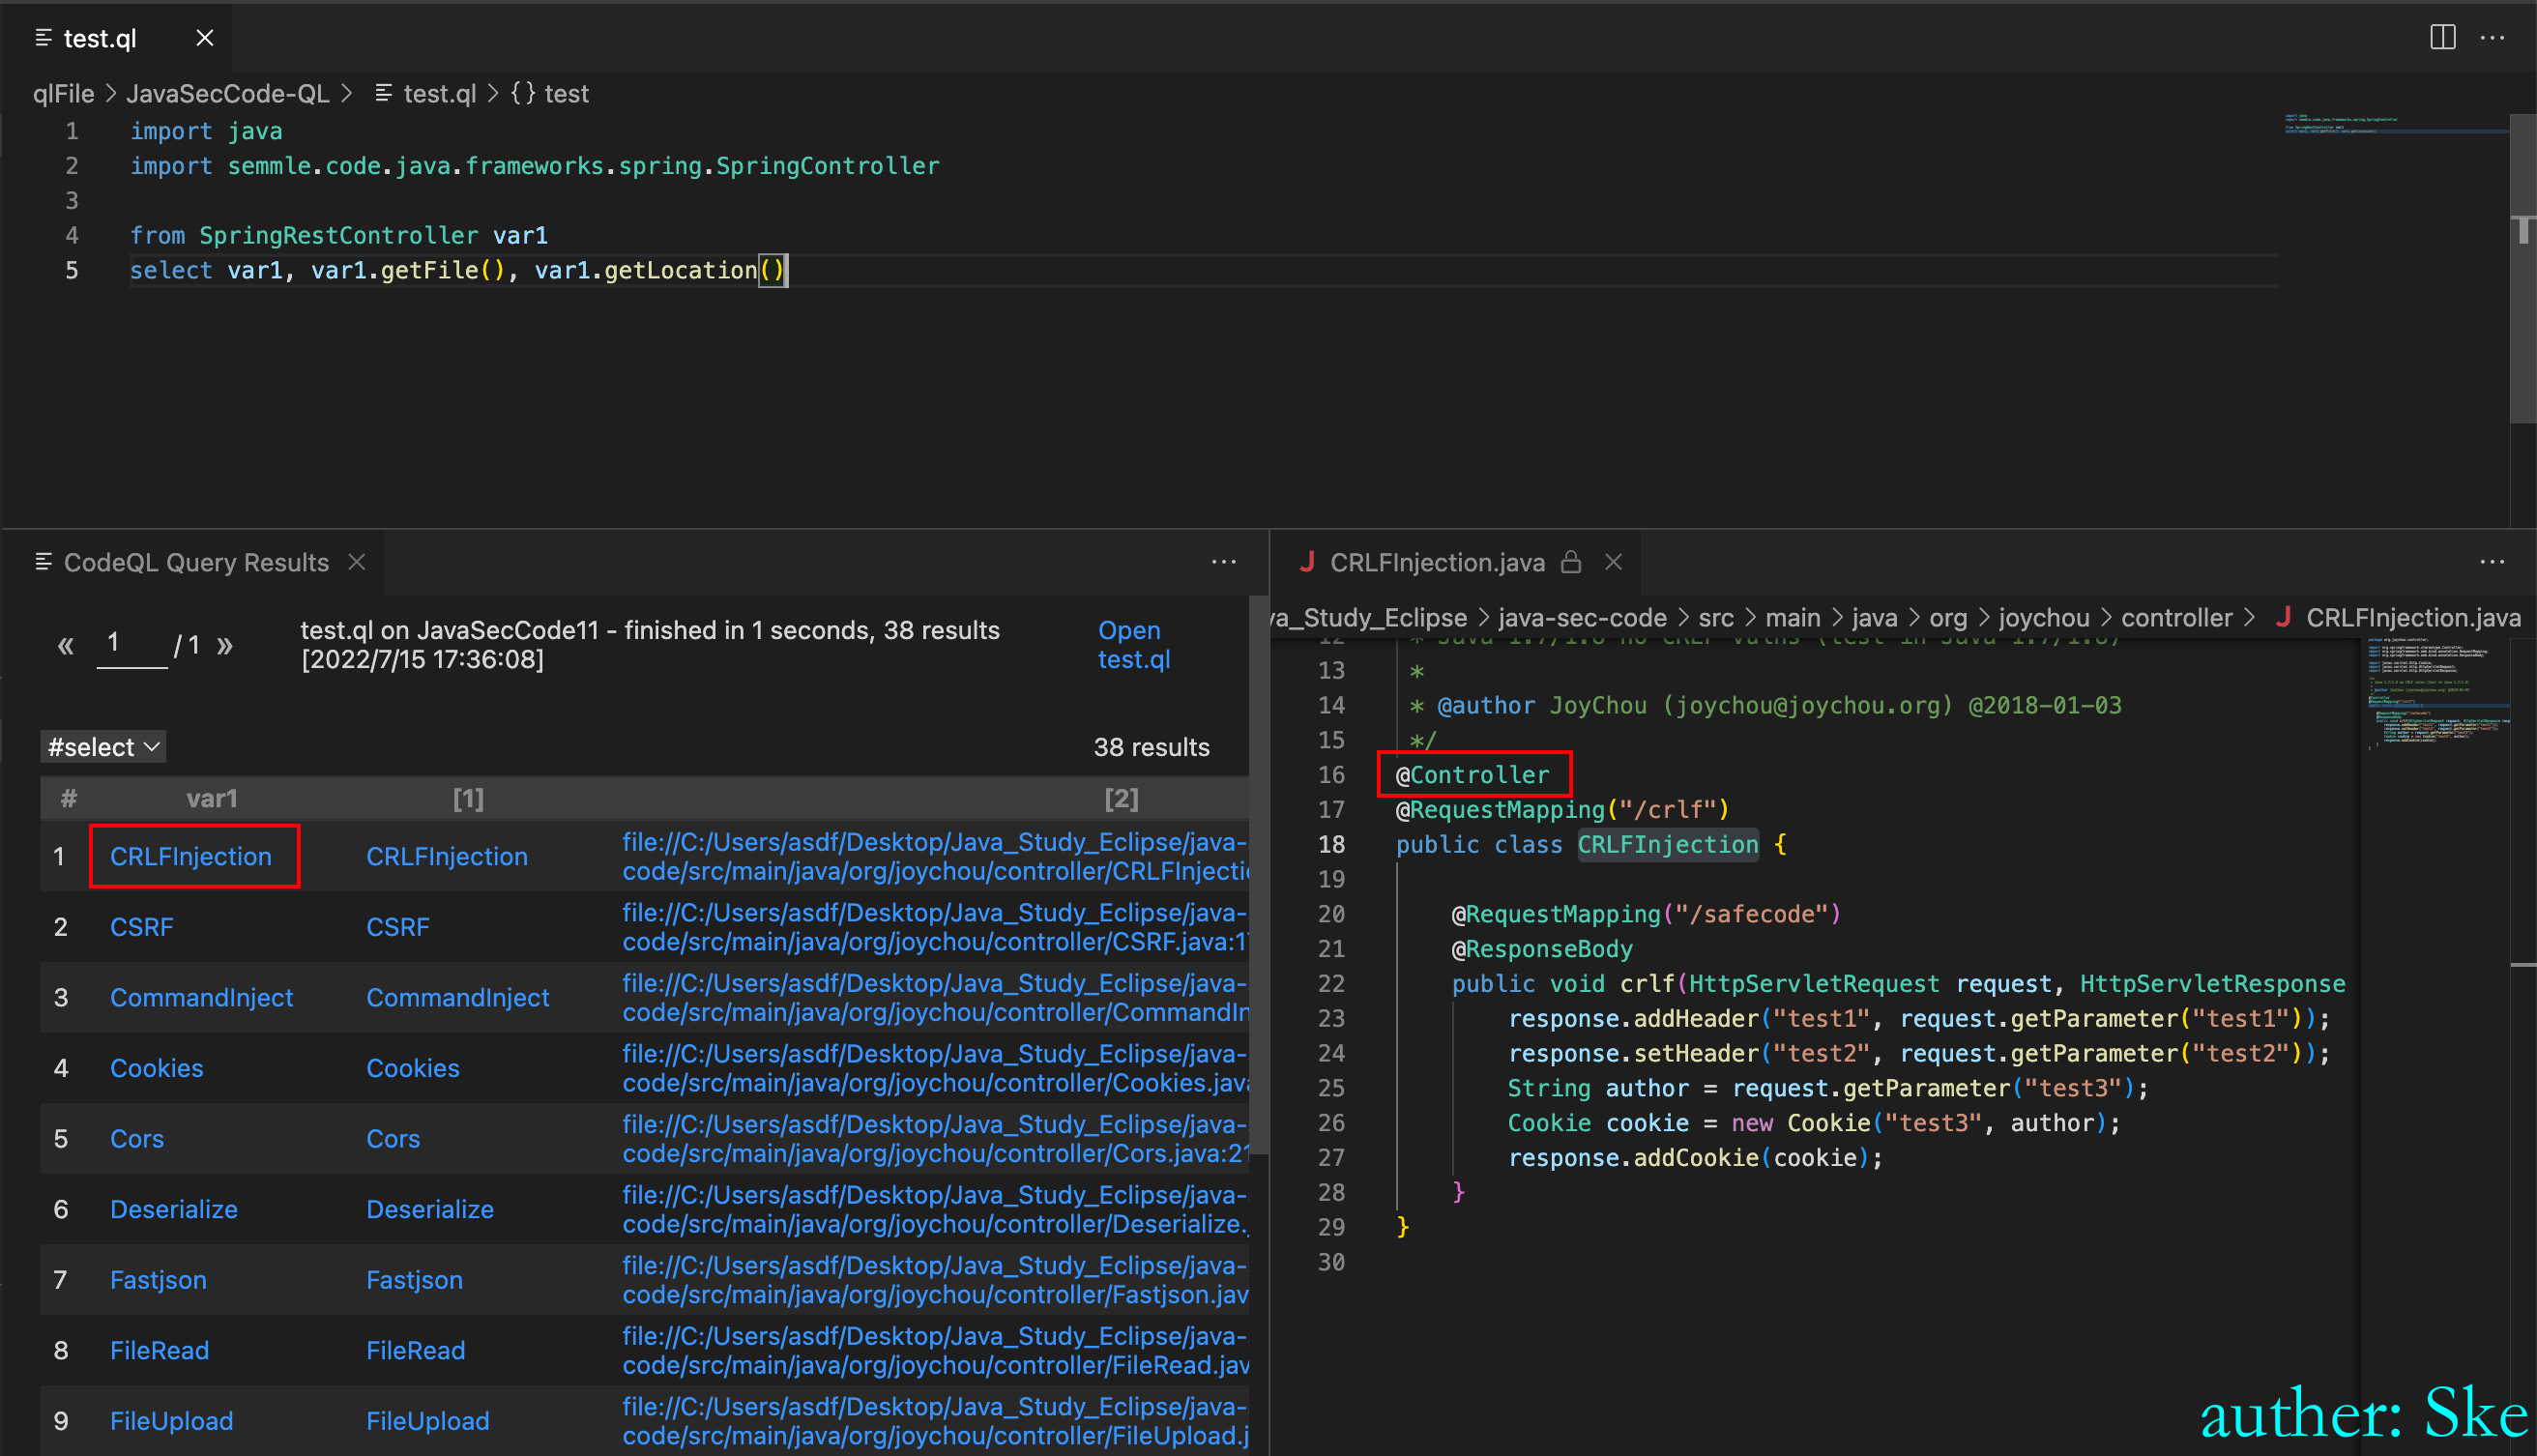This screenshot has height=1456, width=2537.
Task: Click the results panel vertical scrollbar
Action: [x=1258, y=874]
